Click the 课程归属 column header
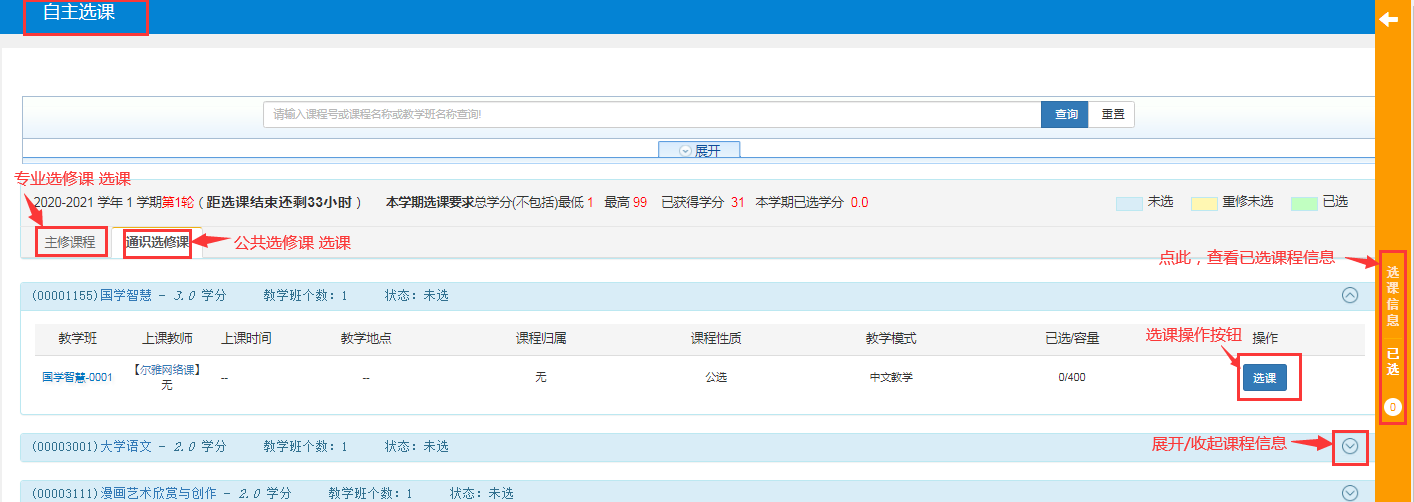Image resolution: width=1414 pixels, height=502 pixels. click(541, 338)
